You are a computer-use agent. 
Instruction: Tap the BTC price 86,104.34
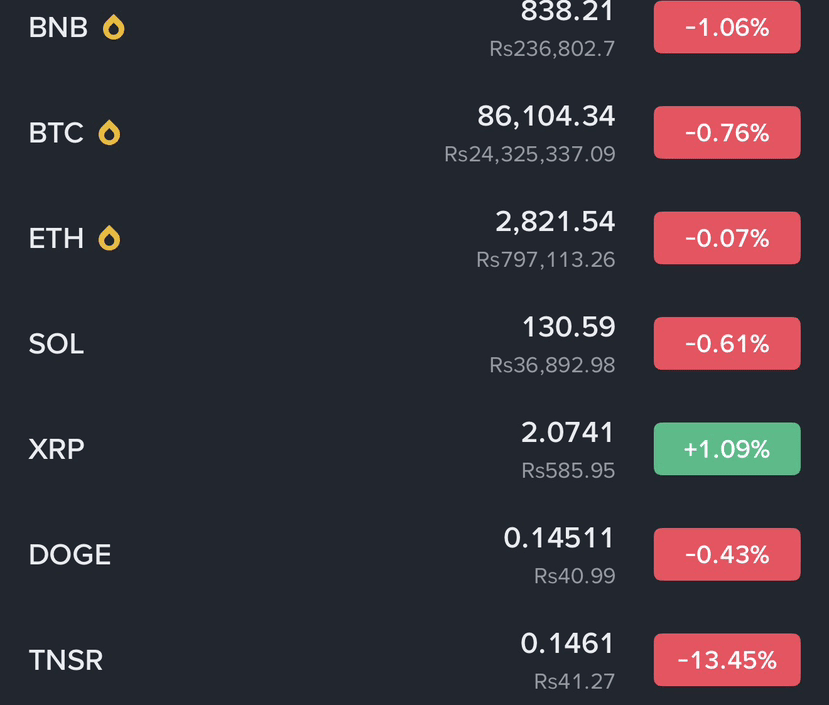[546, 116]
